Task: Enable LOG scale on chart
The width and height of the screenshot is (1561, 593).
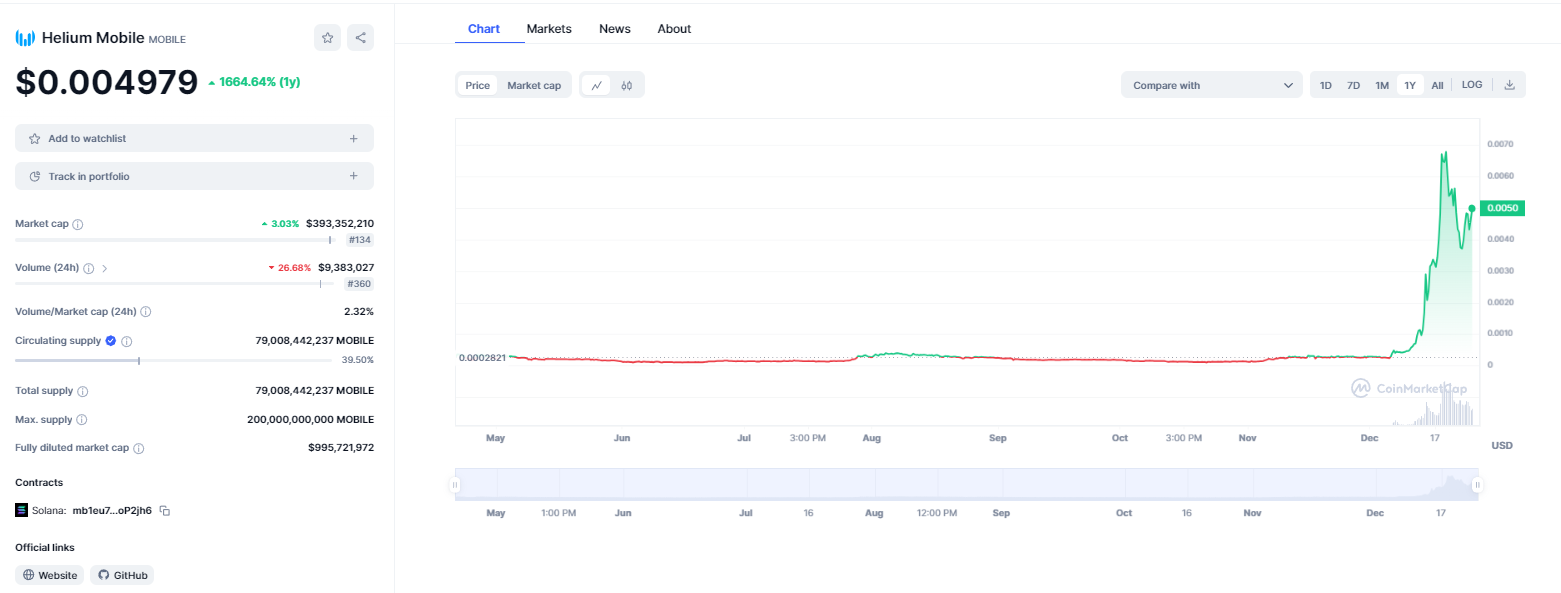Action: [1472, 85]
